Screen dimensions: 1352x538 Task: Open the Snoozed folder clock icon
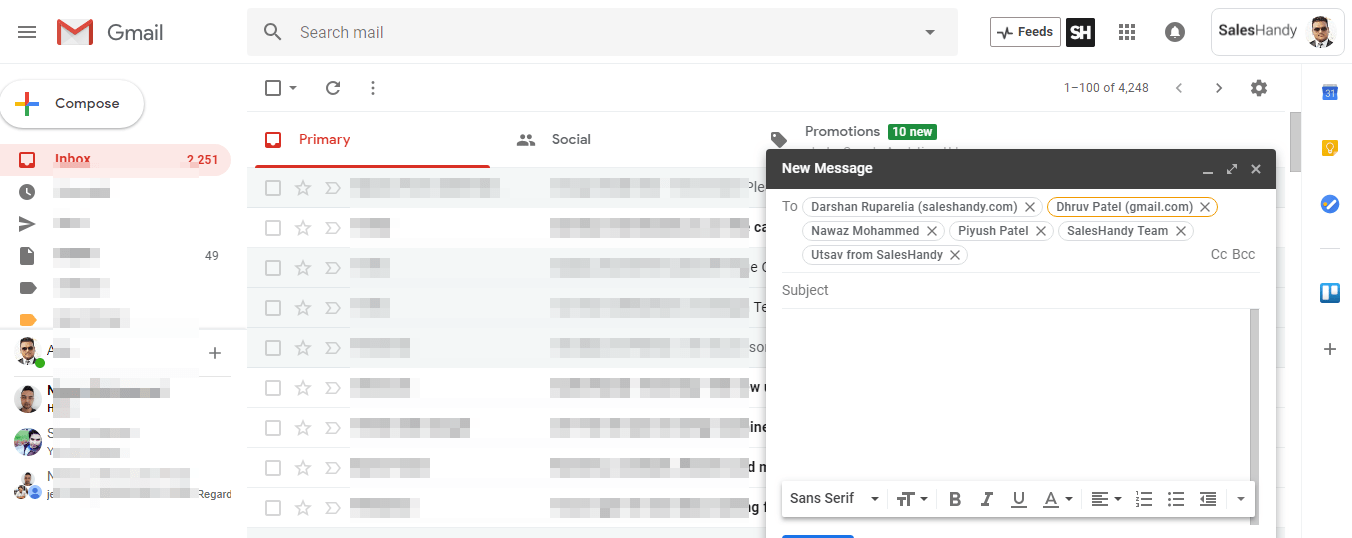pyautogui.click(x=27, y=192)
